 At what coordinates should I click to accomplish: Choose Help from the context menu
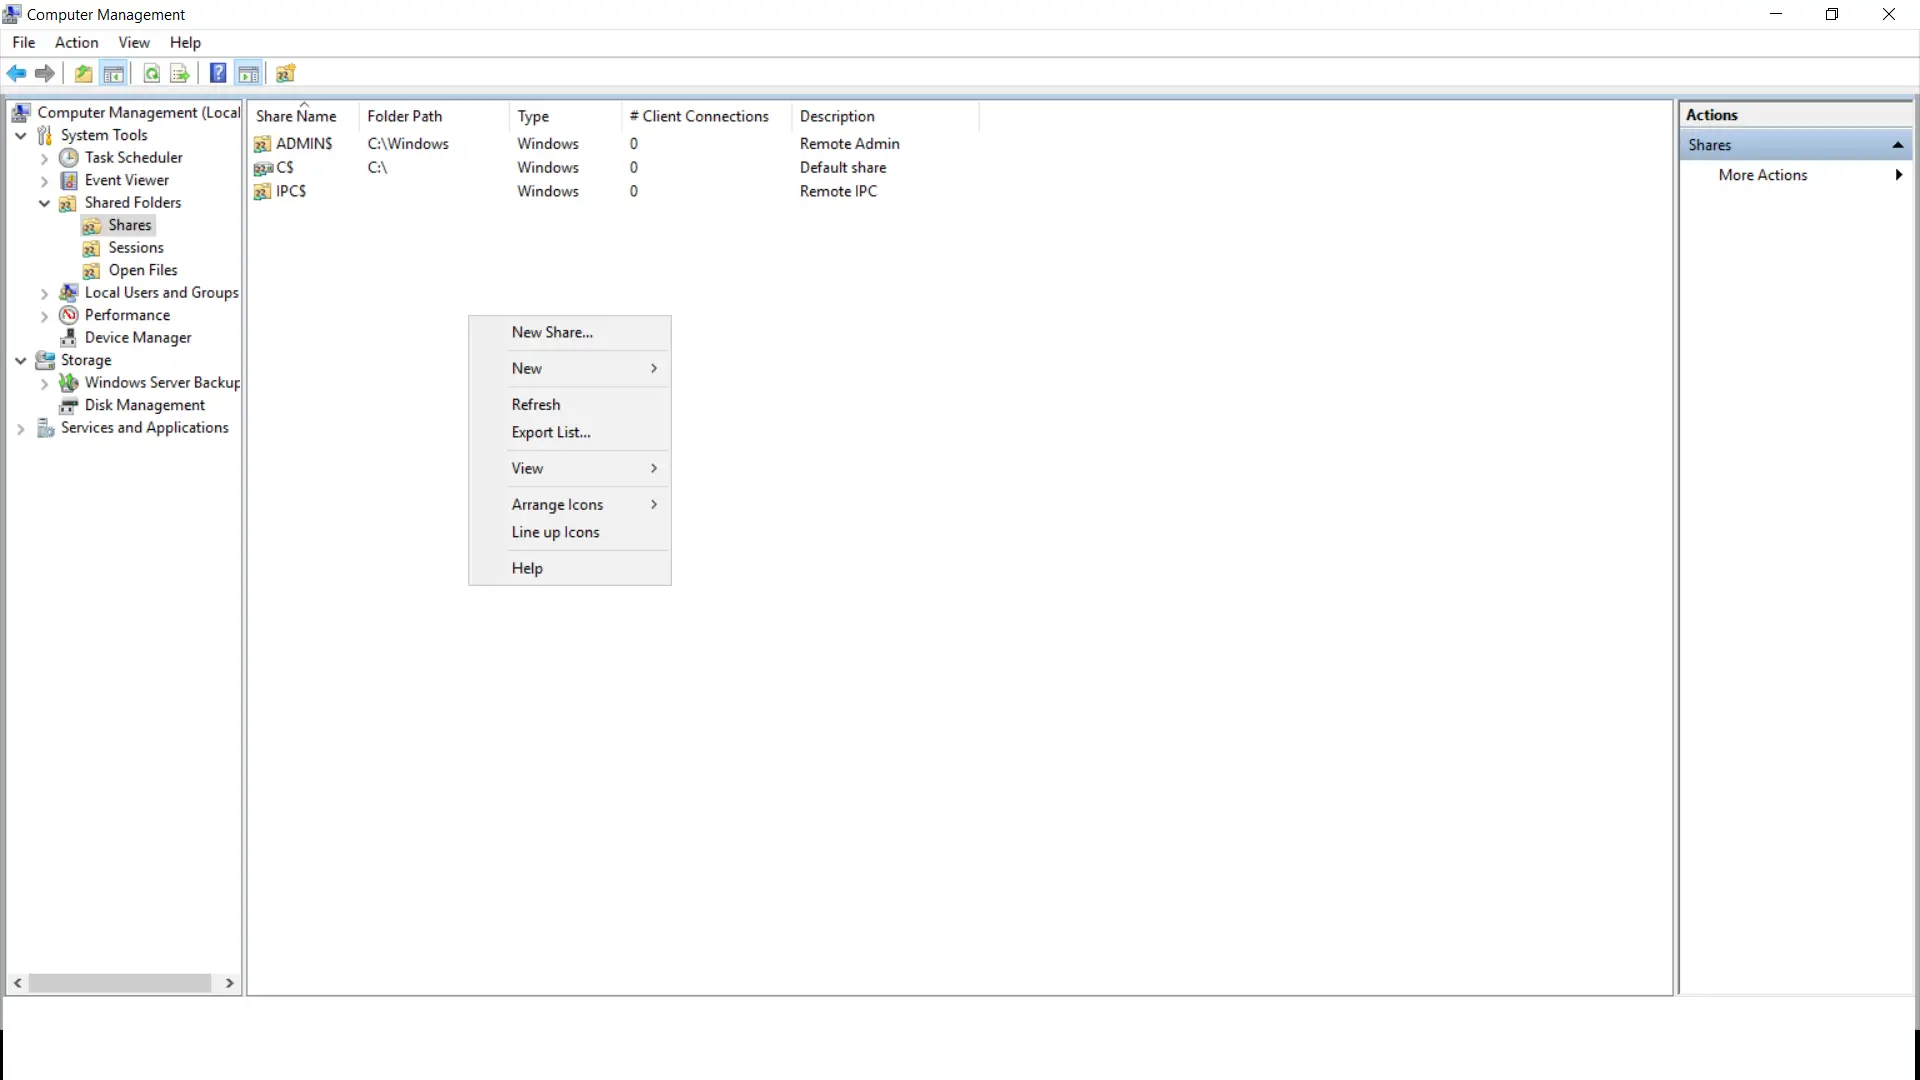click(570, 568)
